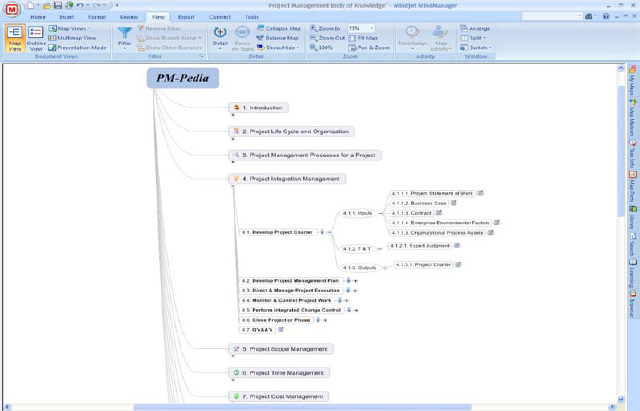Select topic 7. Project Cost Management
Screen dimensions: 640x411
pyautogui.click(x=278, y=396)
